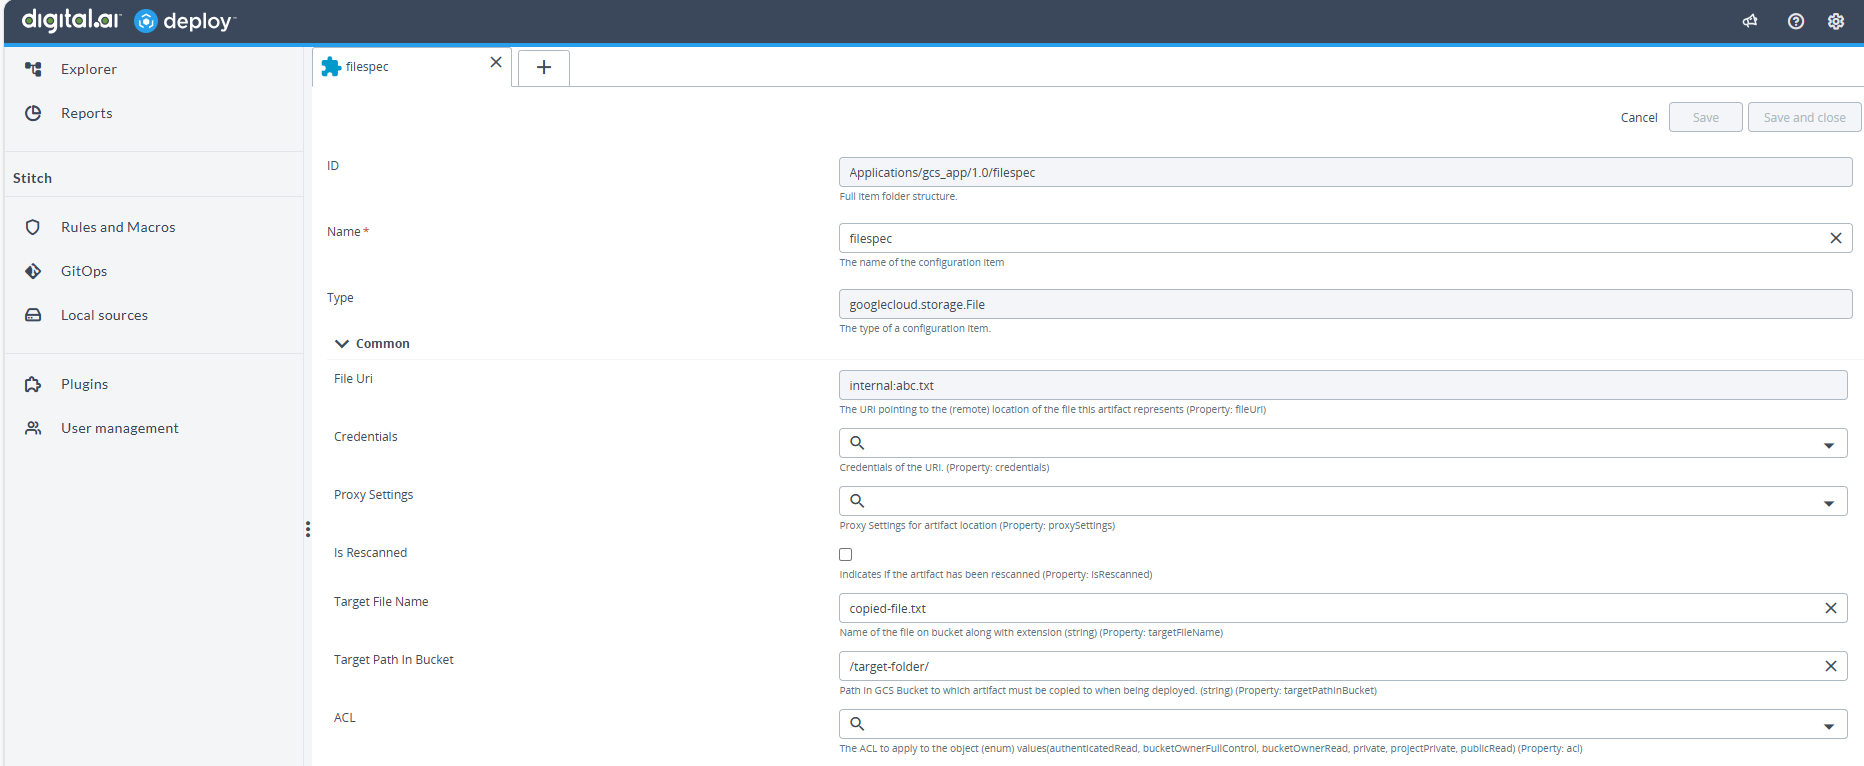The image size is (1864, 766).
Task: Open the Plugins puzzle icon
Action: [33, 384]
